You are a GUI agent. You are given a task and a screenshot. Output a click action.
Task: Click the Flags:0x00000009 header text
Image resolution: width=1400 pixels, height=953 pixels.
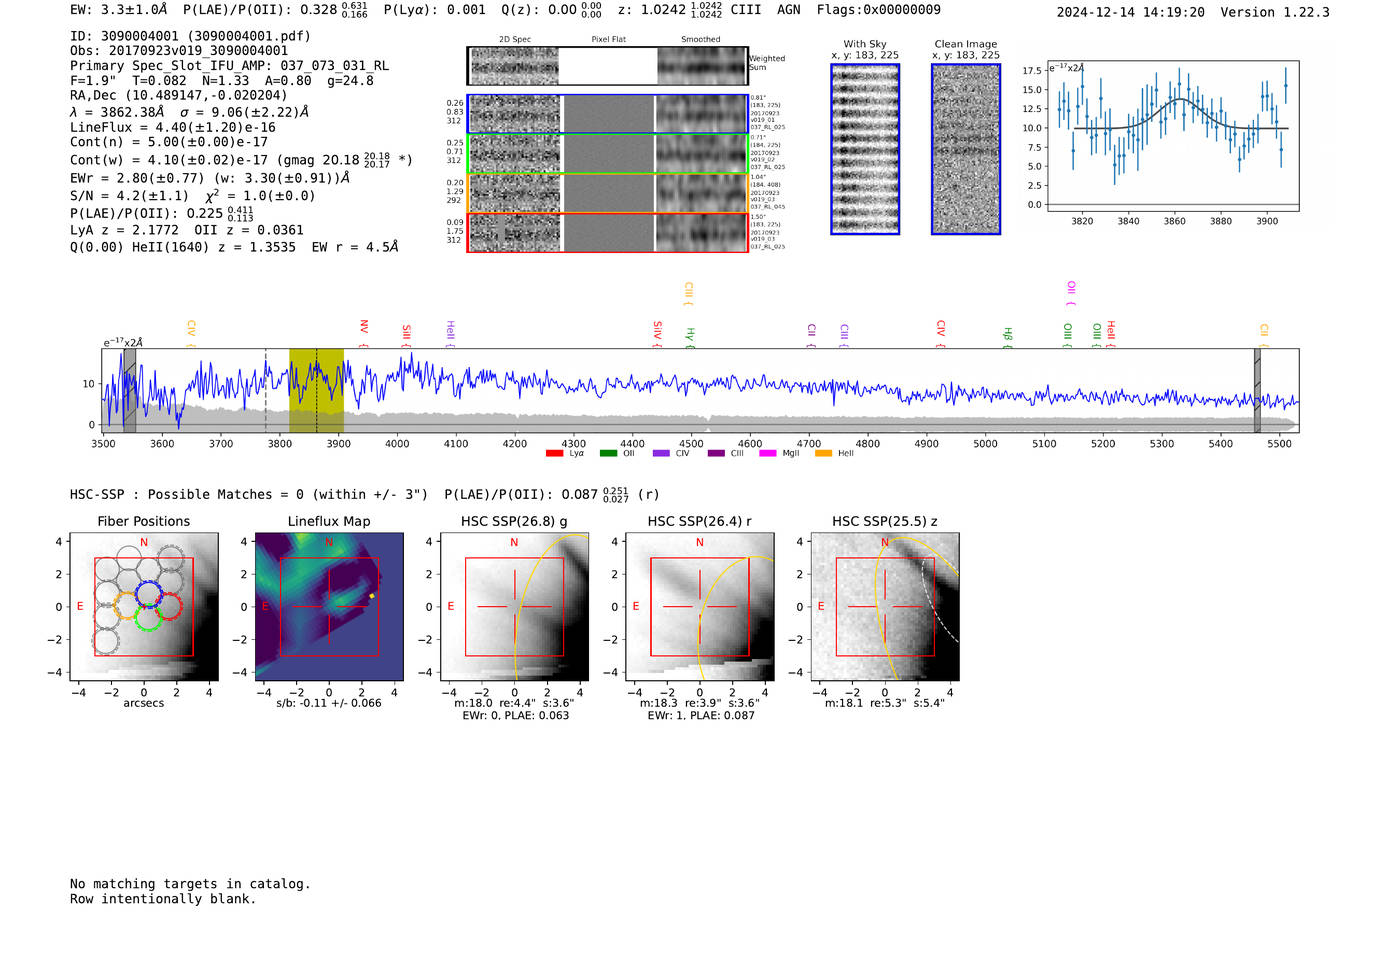tap(879, 10)
